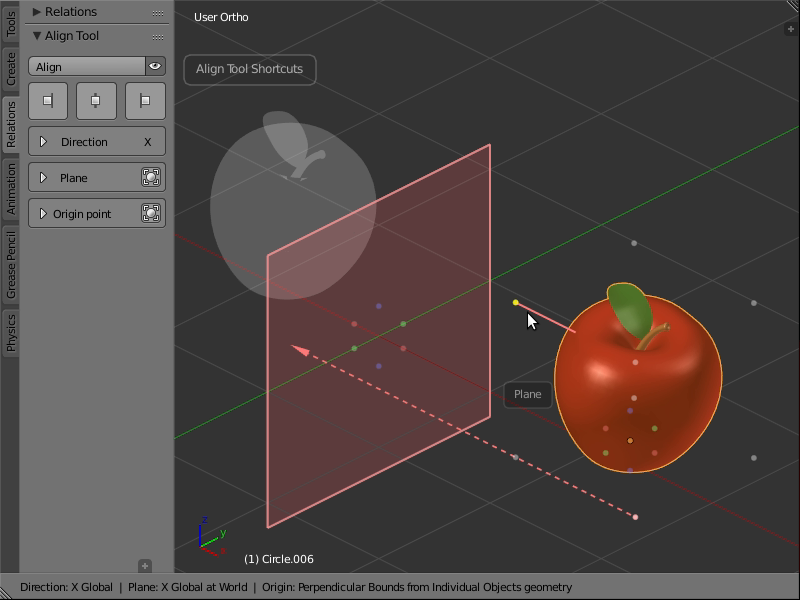Click the X axis label in the Direction row
Viewport: 800px width, 600px height.
point(150,141)
